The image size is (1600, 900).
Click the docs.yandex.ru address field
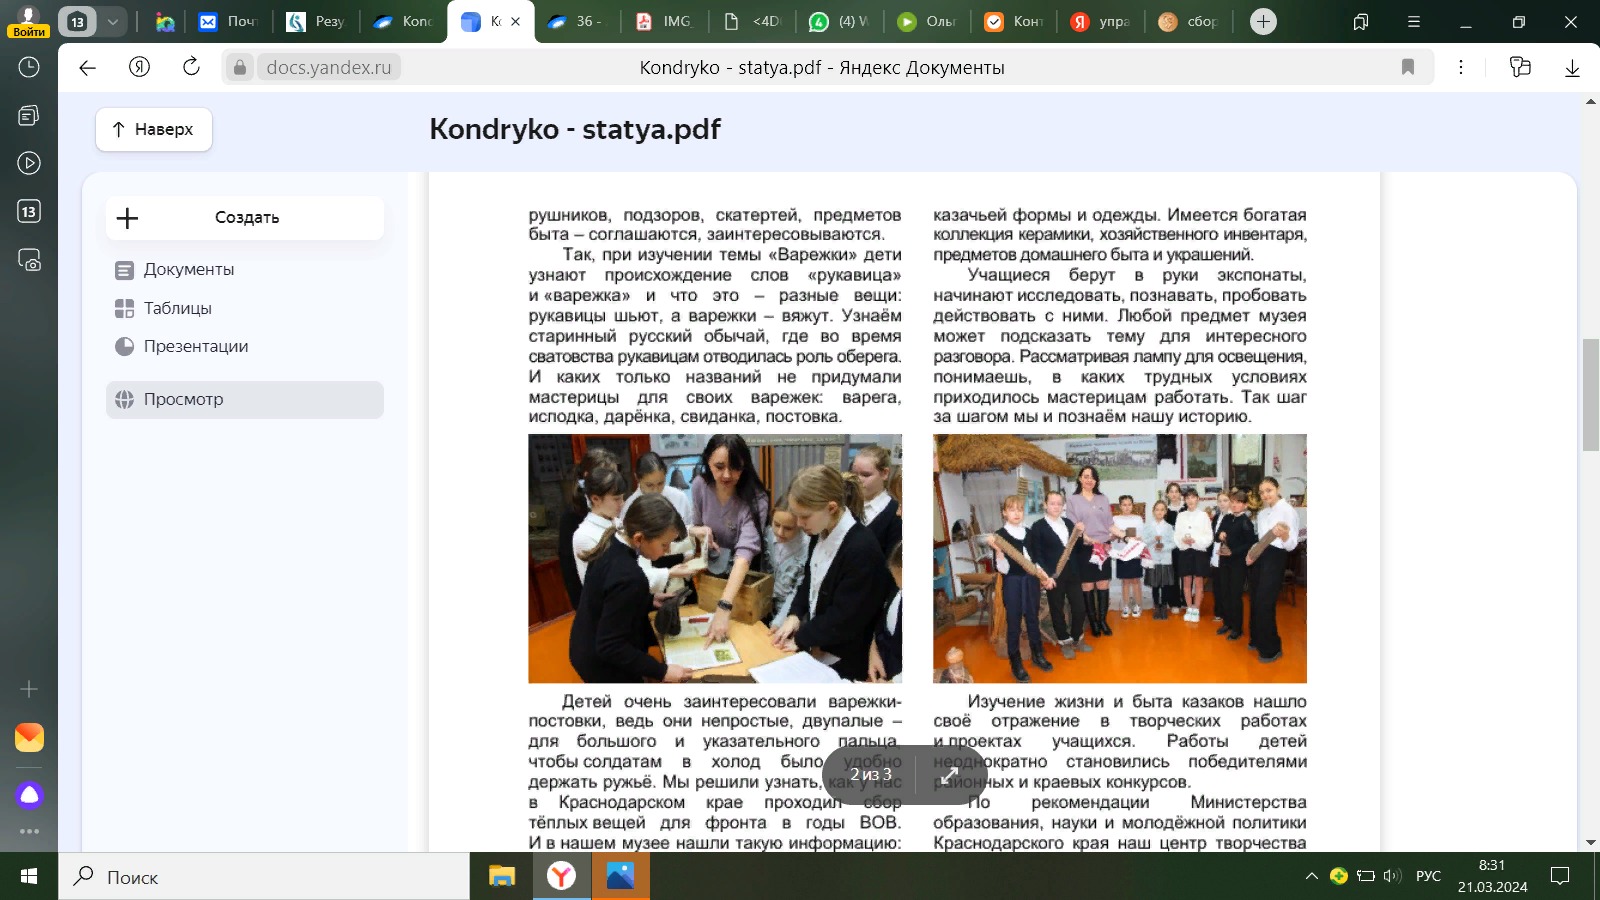pyautogui.click(x=329, y=67)
